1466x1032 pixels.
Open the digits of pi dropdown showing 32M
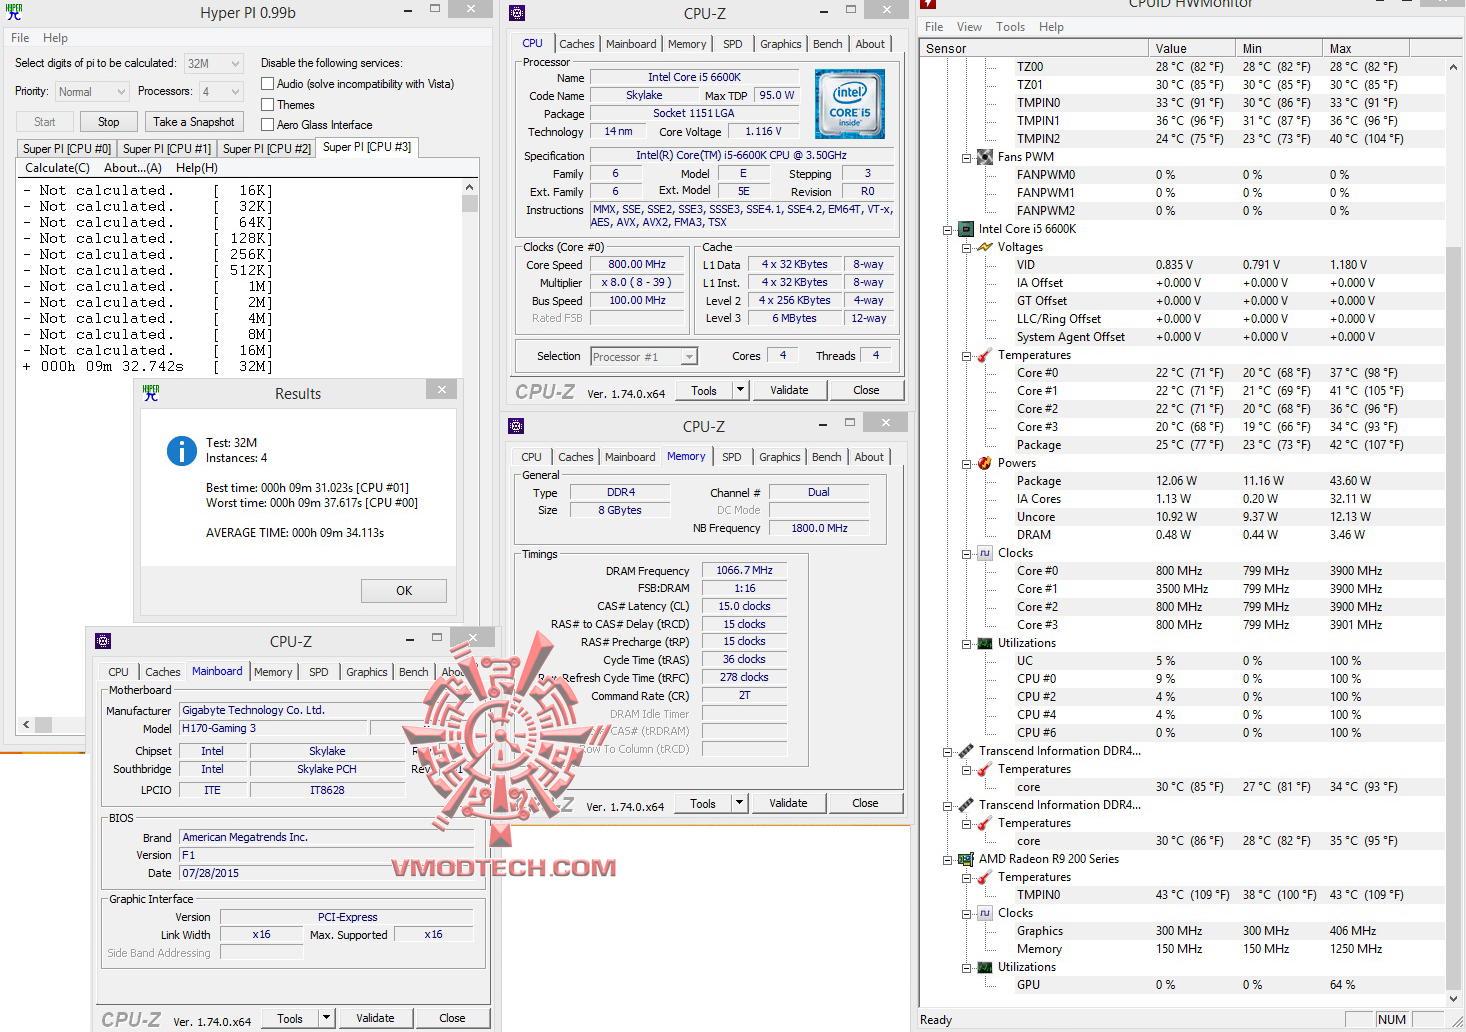214,63
